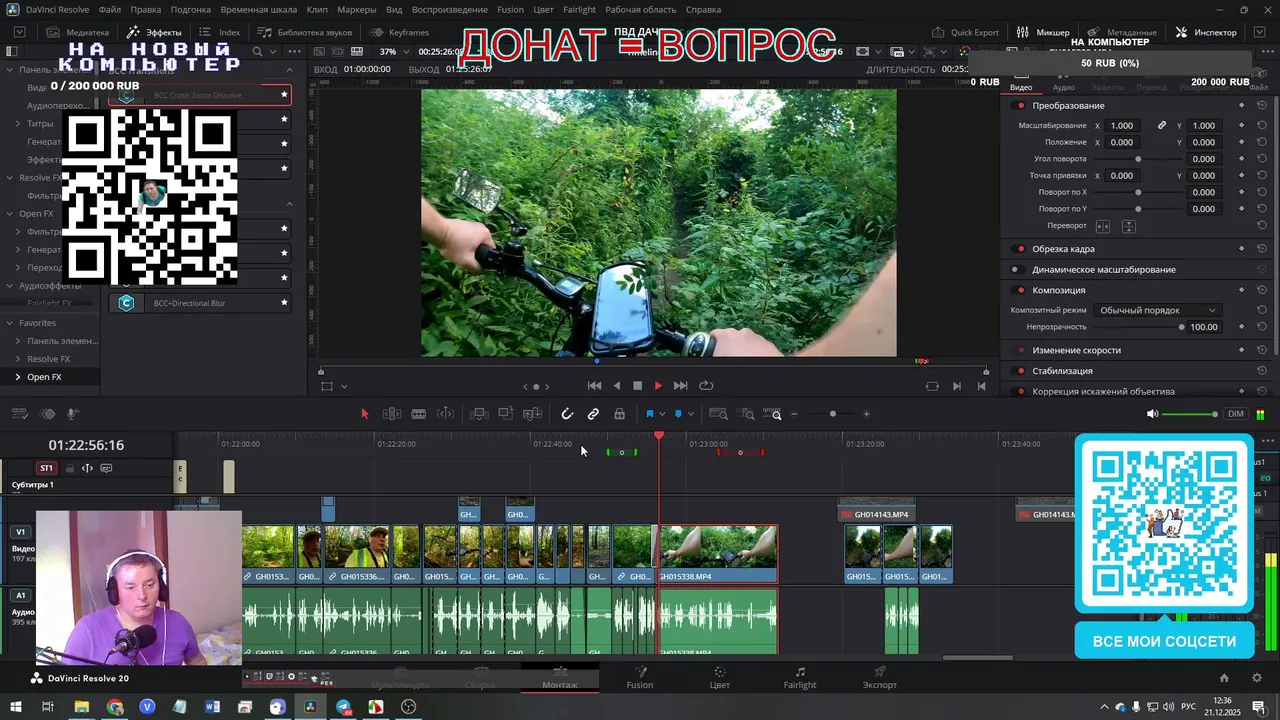Collapse the Аудиоэффекты category

pos(9,286)
